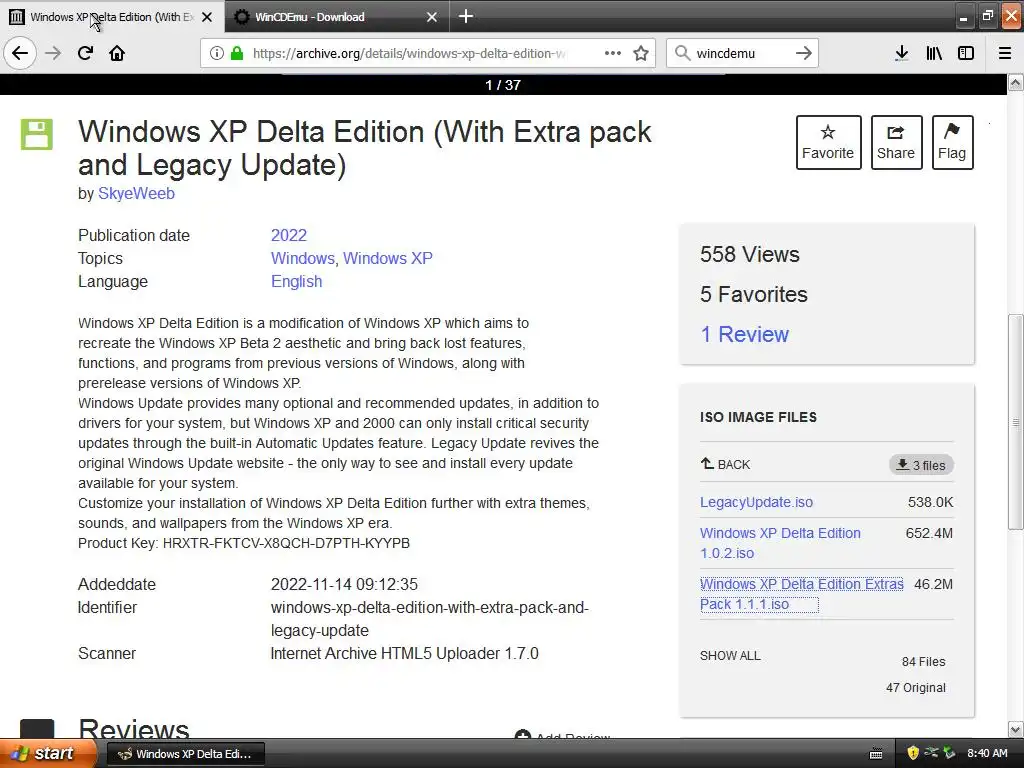Close the Windows XP Delta Edition tab

click(x=207, y=17)
